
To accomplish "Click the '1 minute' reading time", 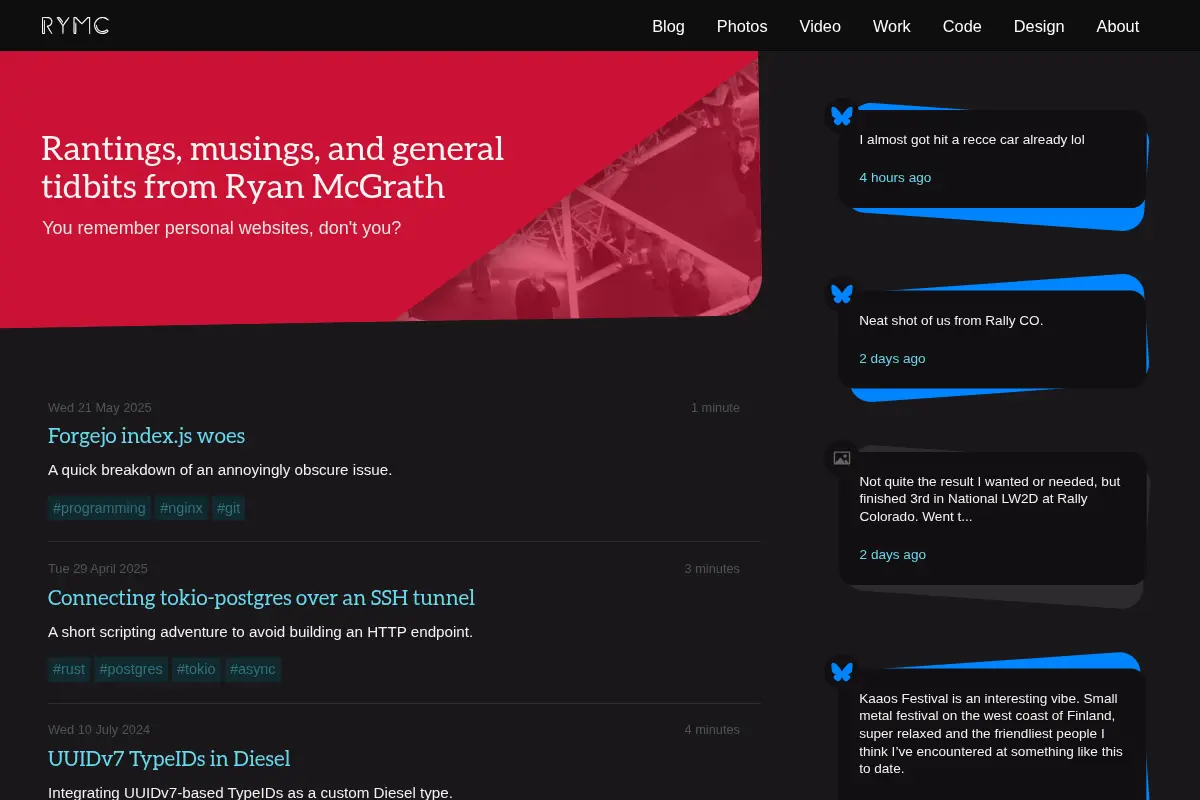I will (x=715, y=408).
